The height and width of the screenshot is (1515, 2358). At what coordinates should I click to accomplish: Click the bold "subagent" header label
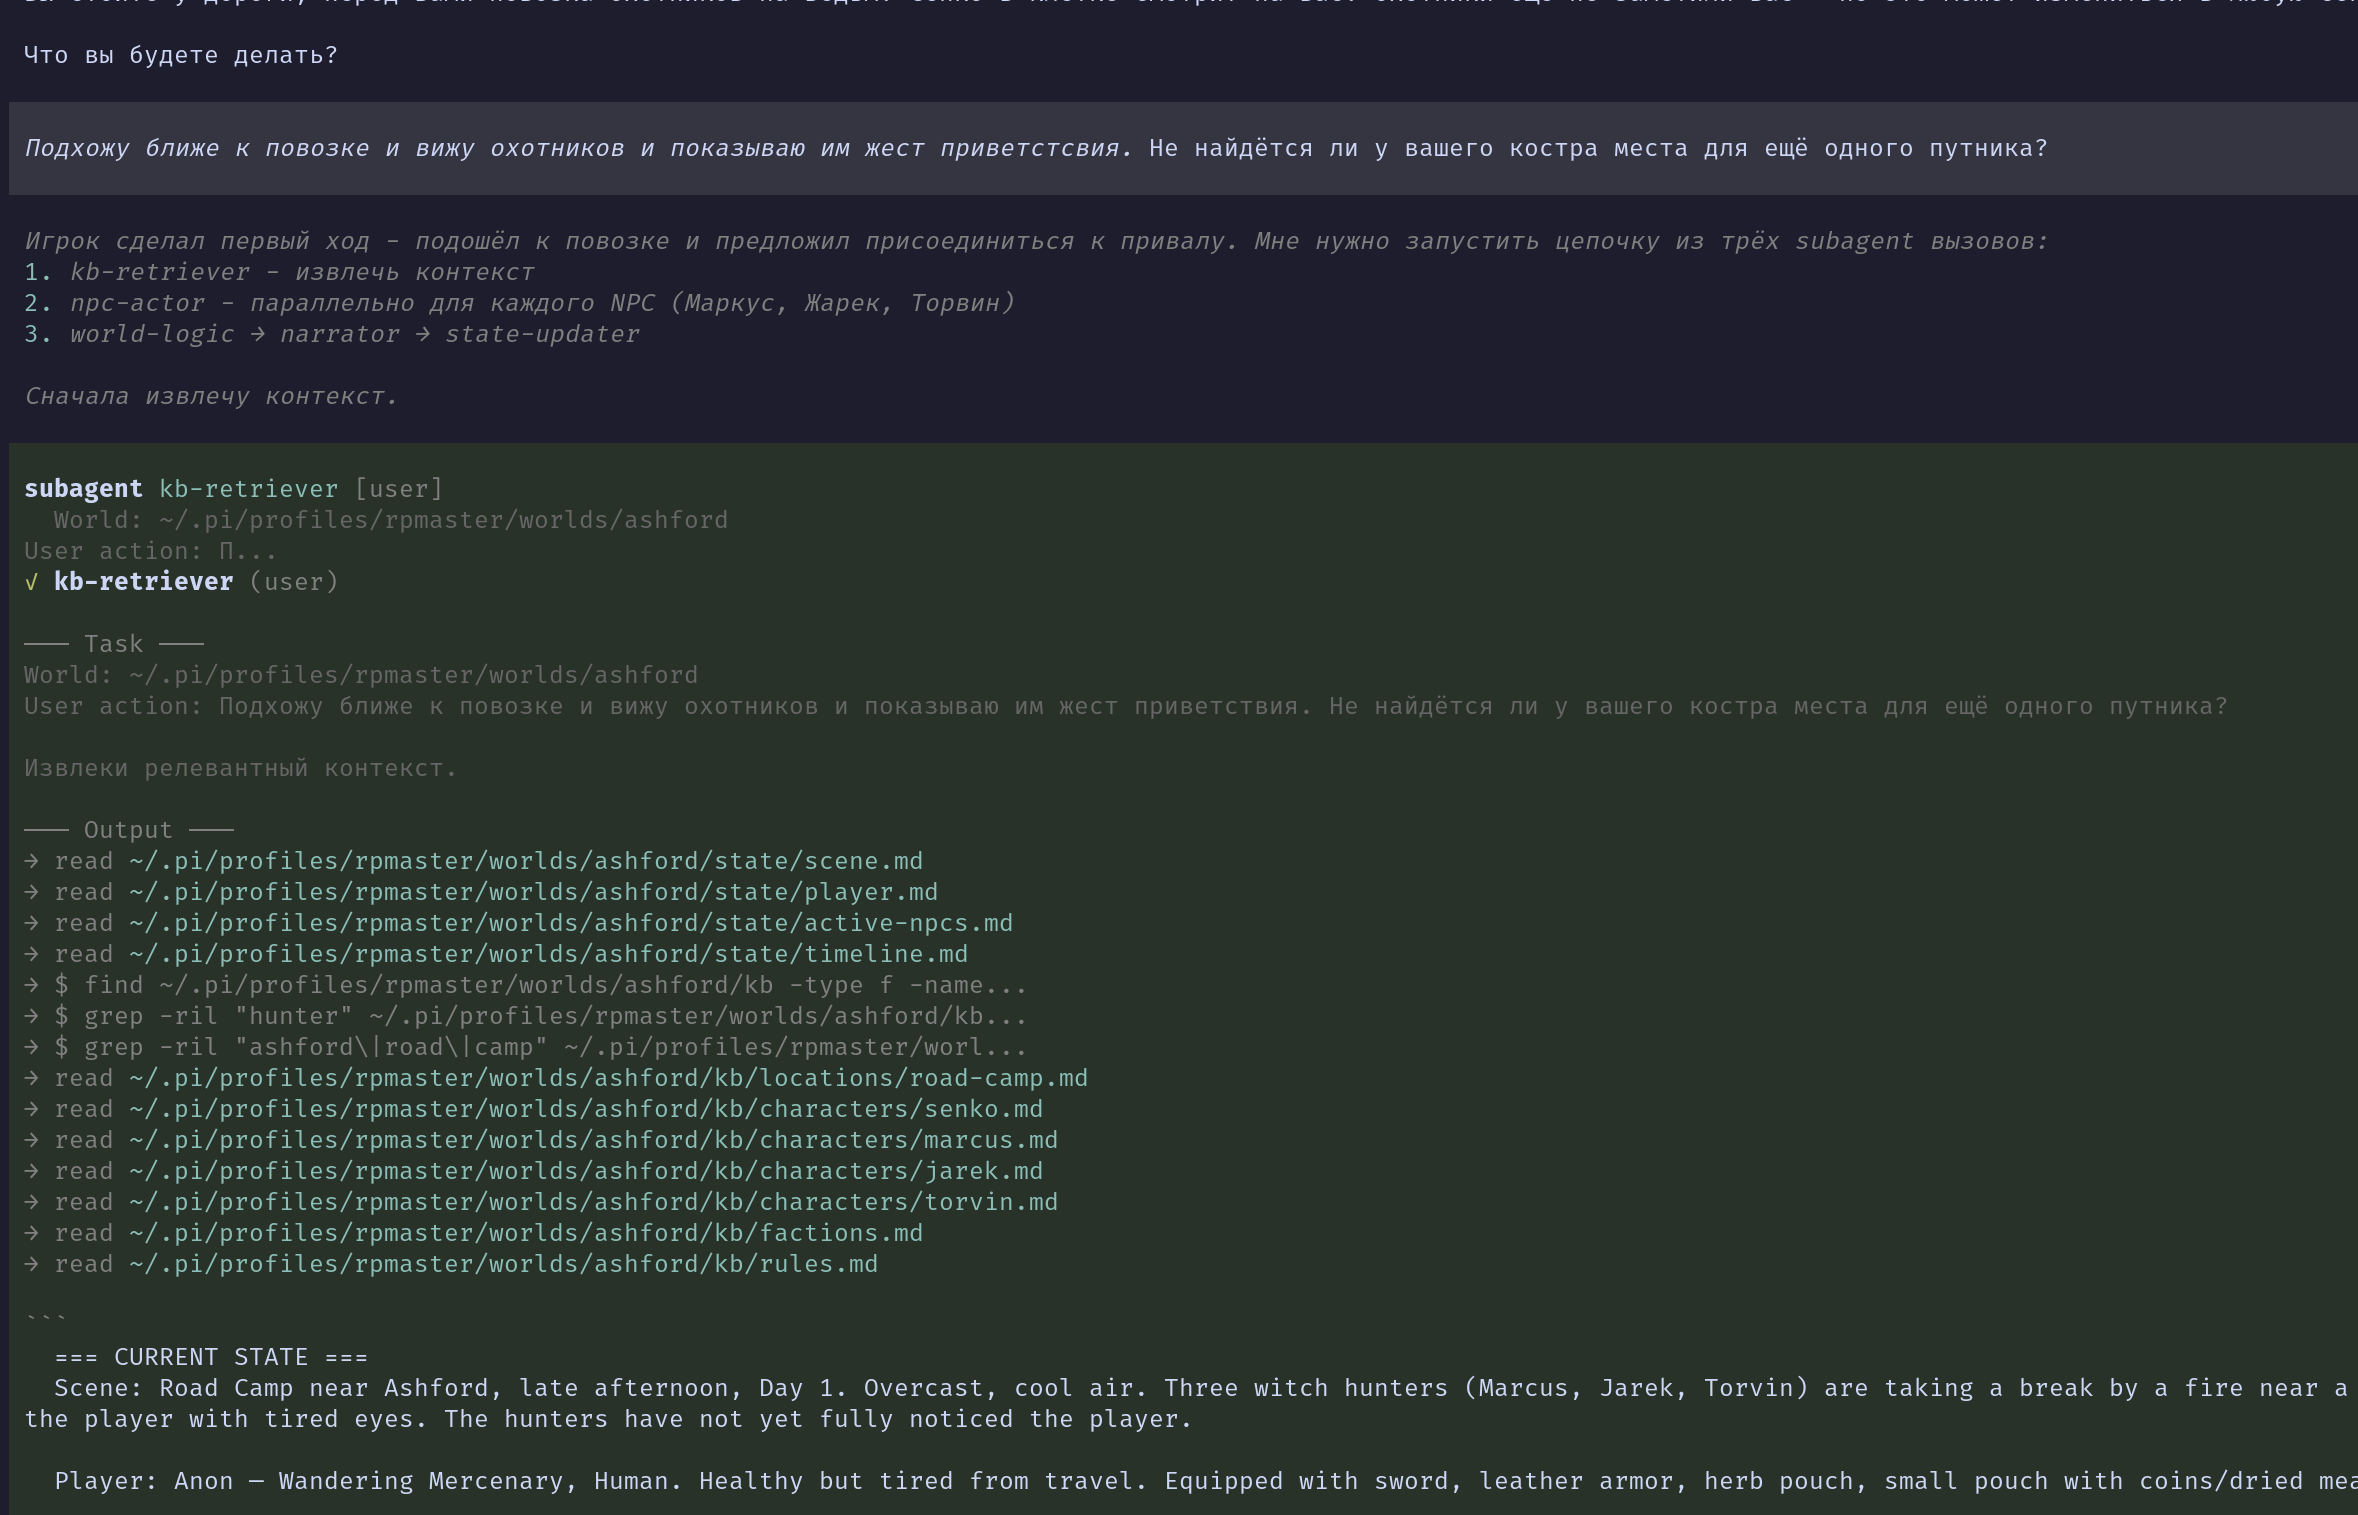coord(83,489)
